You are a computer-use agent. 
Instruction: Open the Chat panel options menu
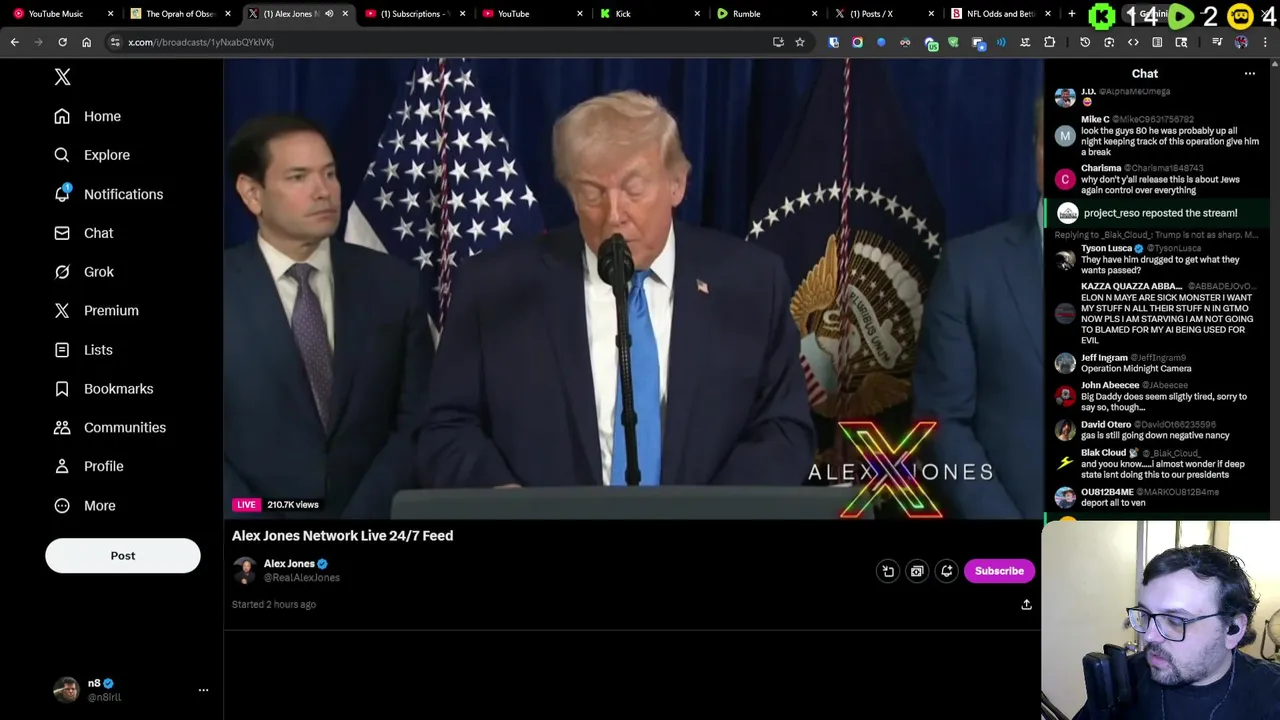coord(1249,74)
